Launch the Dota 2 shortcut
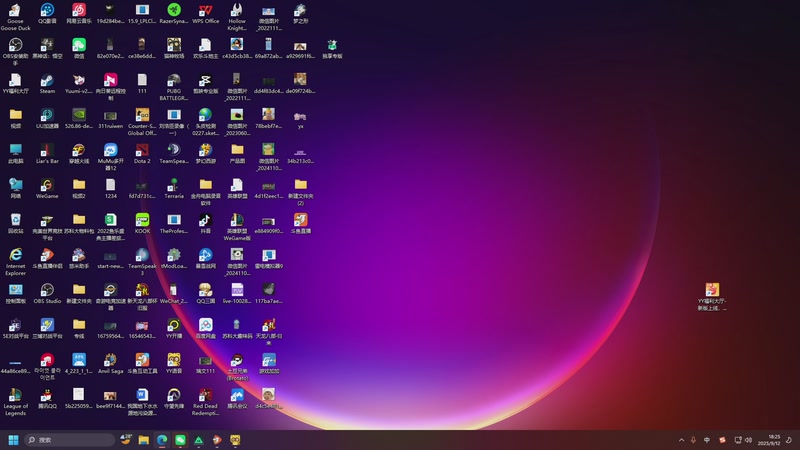This screenshot has height=450, width=800. 142,154
